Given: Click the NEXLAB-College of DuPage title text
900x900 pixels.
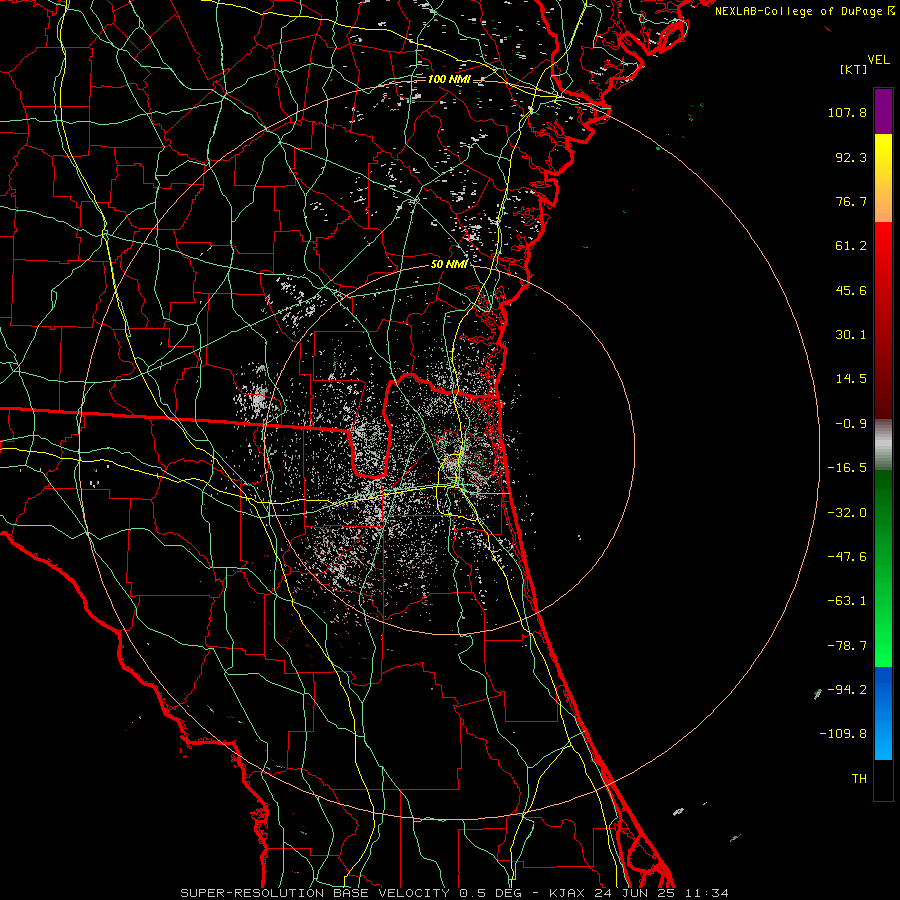Looking at the screenshot, I should pos(799,11).
